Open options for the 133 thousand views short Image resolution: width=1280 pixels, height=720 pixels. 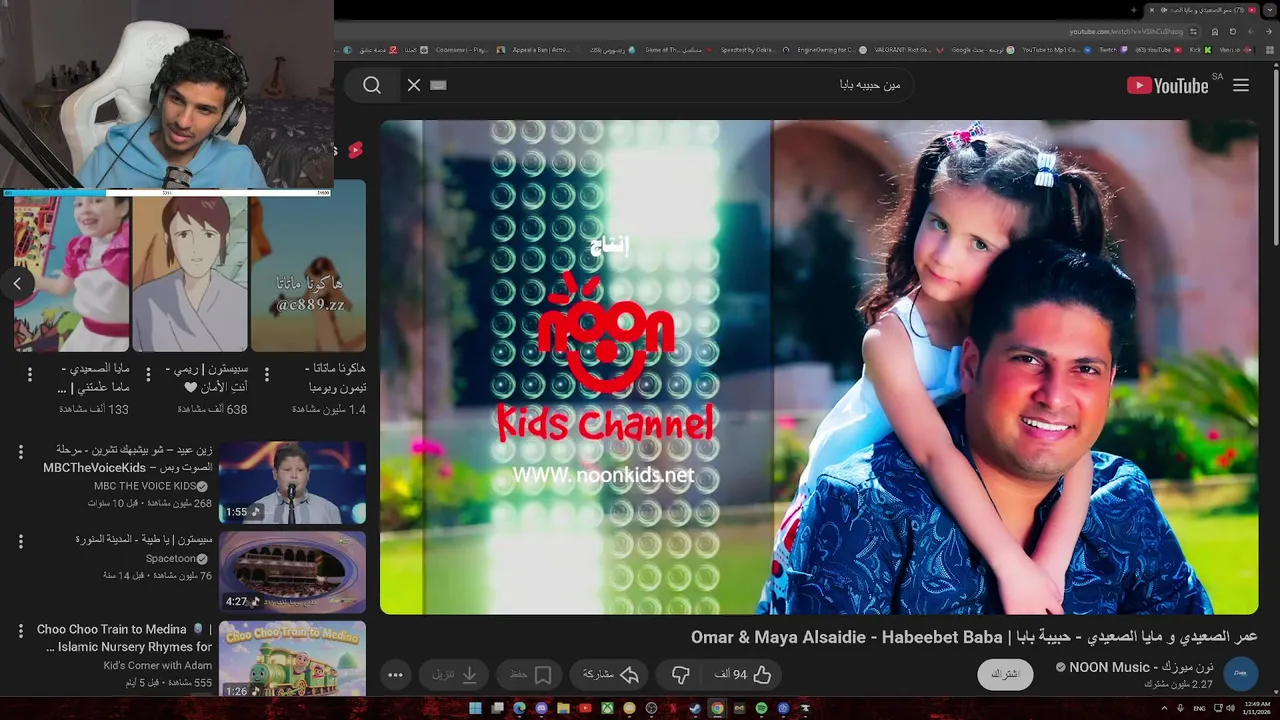(29, 375)
